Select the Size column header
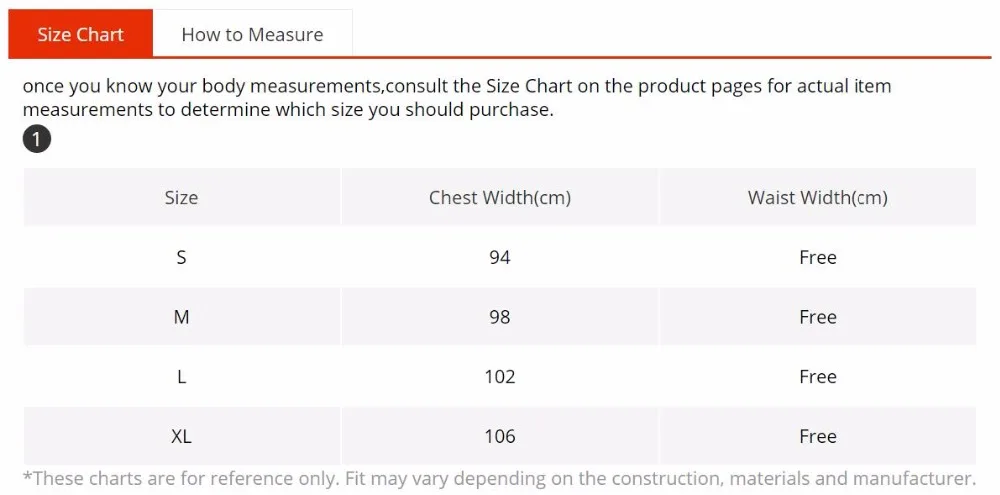1000x495 pixels. (182, 197)
